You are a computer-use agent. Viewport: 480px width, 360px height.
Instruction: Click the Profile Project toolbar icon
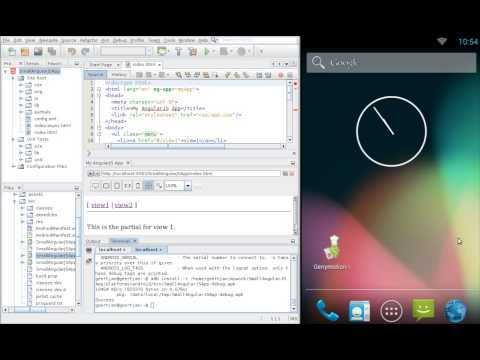tap(241, 52)
